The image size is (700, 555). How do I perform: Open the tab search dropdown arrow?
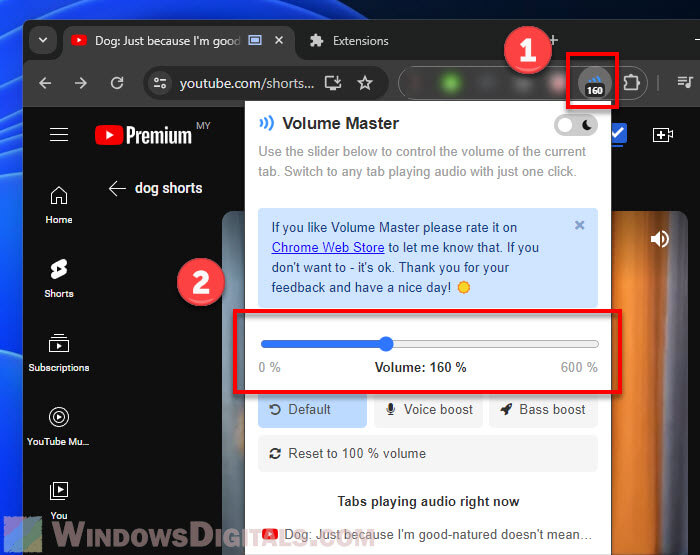(43, 40)
